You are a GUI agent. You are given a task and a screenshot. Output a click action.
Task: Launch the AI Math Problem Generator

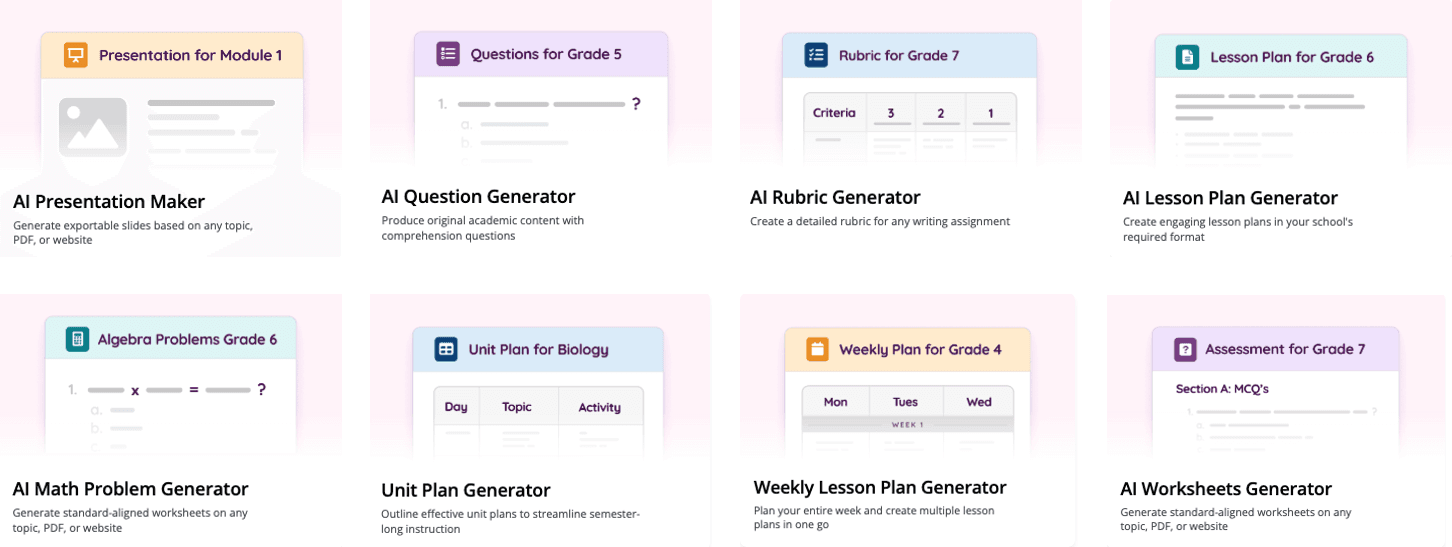(131, 489)
